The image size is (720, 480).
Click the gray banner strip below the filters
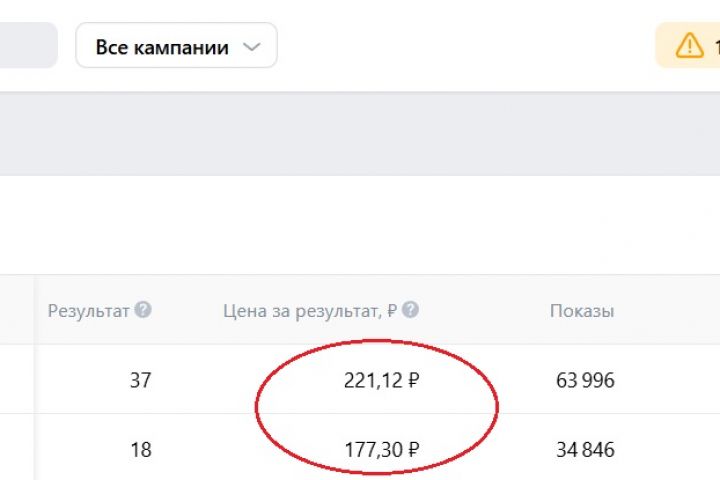coord(360,135)
